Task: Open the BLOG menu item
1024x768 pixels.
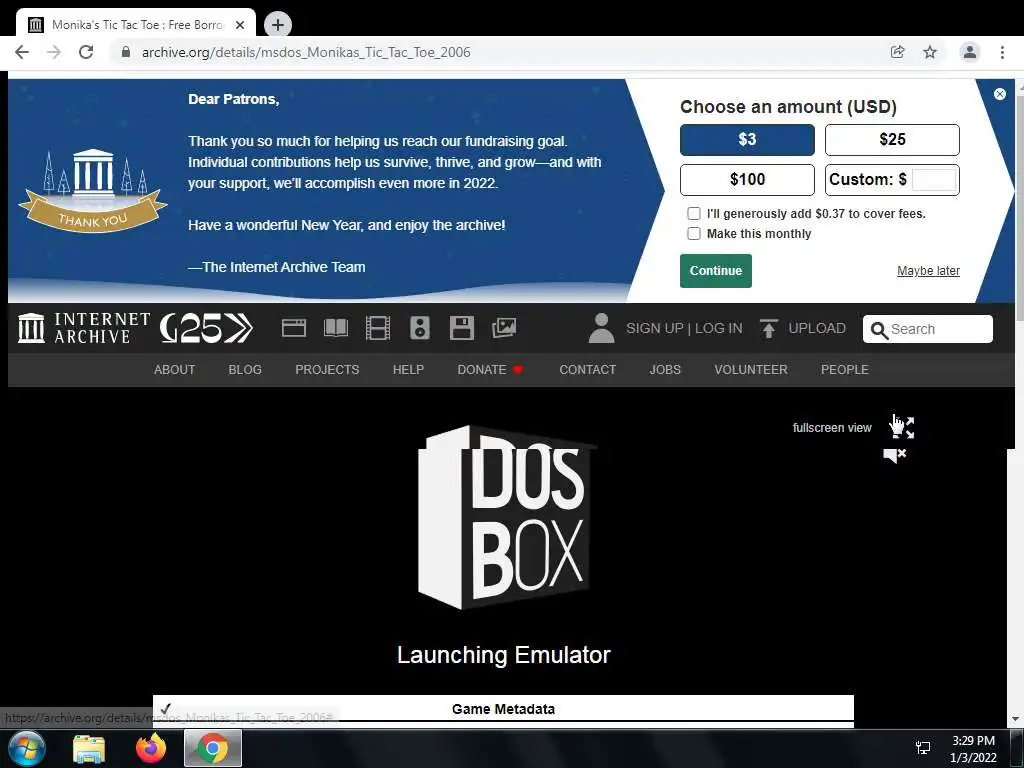Action: 245,370
